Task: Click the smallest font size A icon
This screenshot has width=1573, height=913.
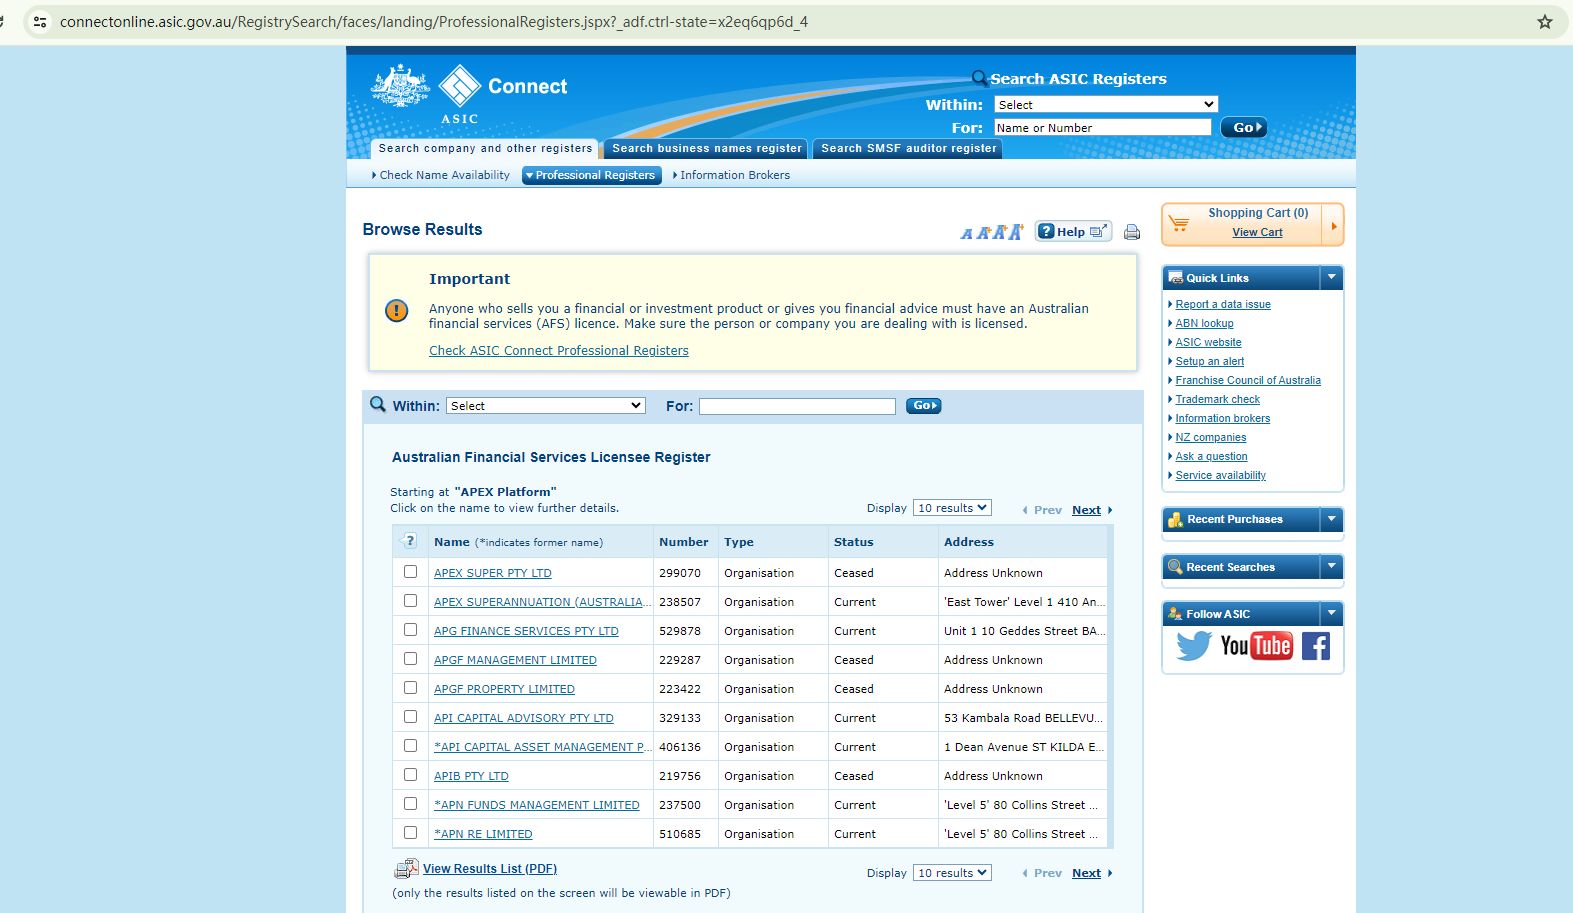Action: [x=966, y=234]
